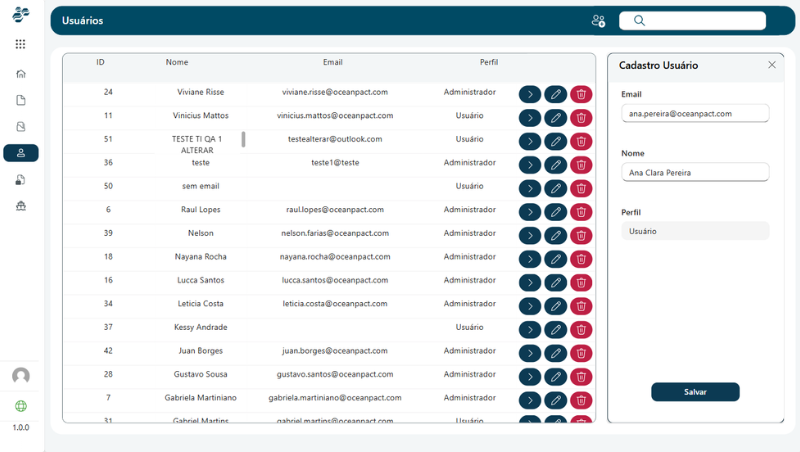Go to the home page icon
This screenshot has width=800, height=452.
point(21,73)
